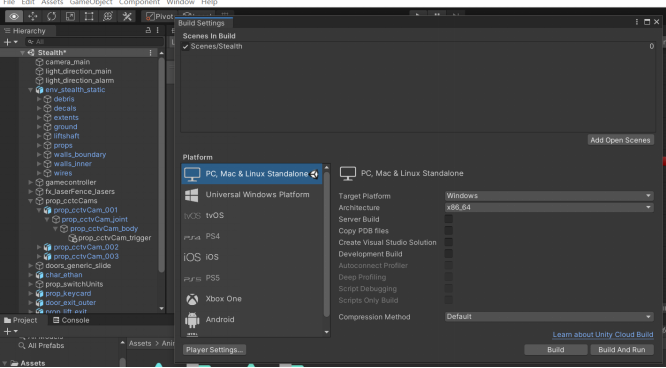
Task: Open custom editor tools wrench icon
Action: coord(127,17)
